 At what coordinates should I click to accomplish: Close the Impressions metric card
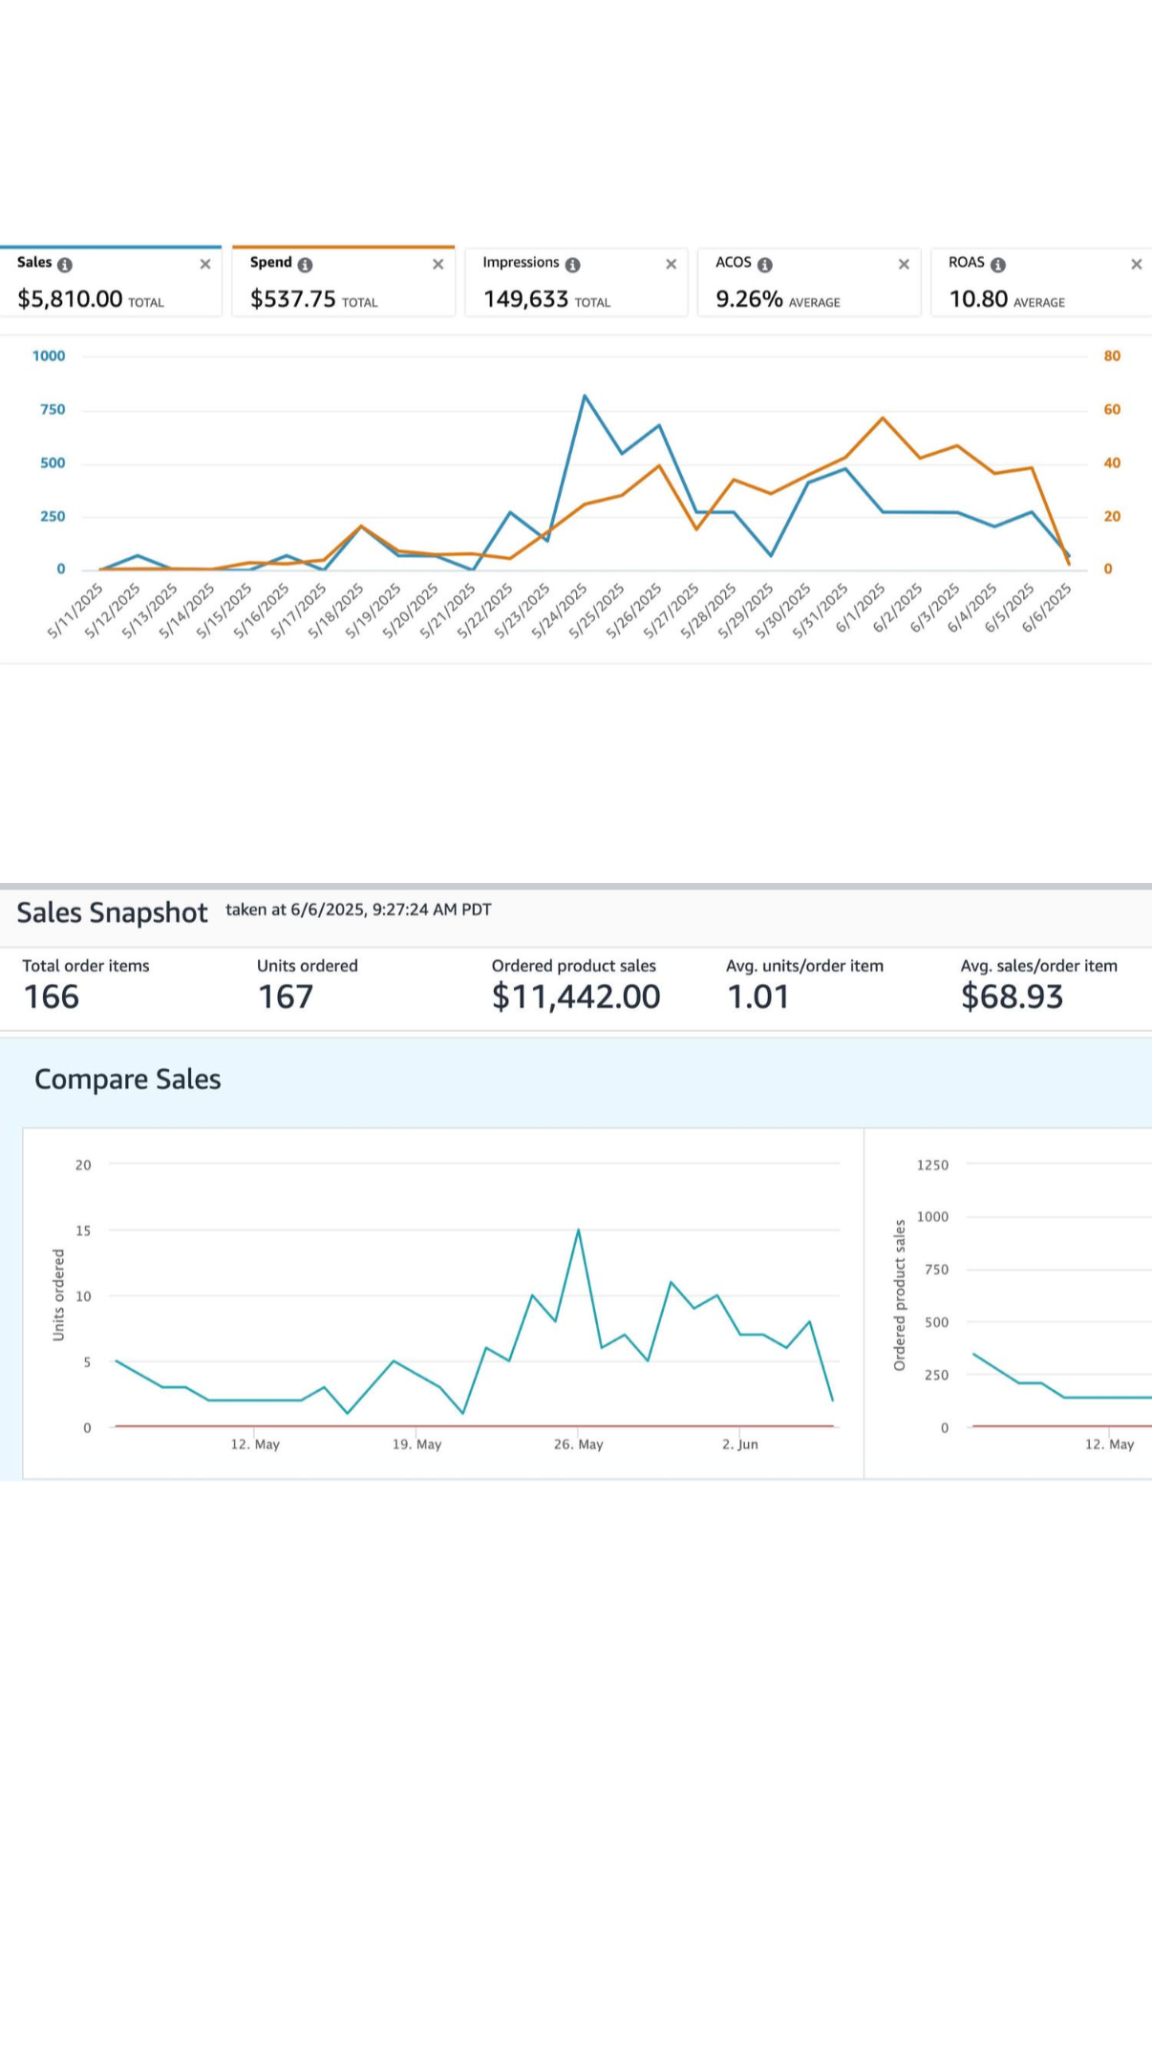pos(671,264)
